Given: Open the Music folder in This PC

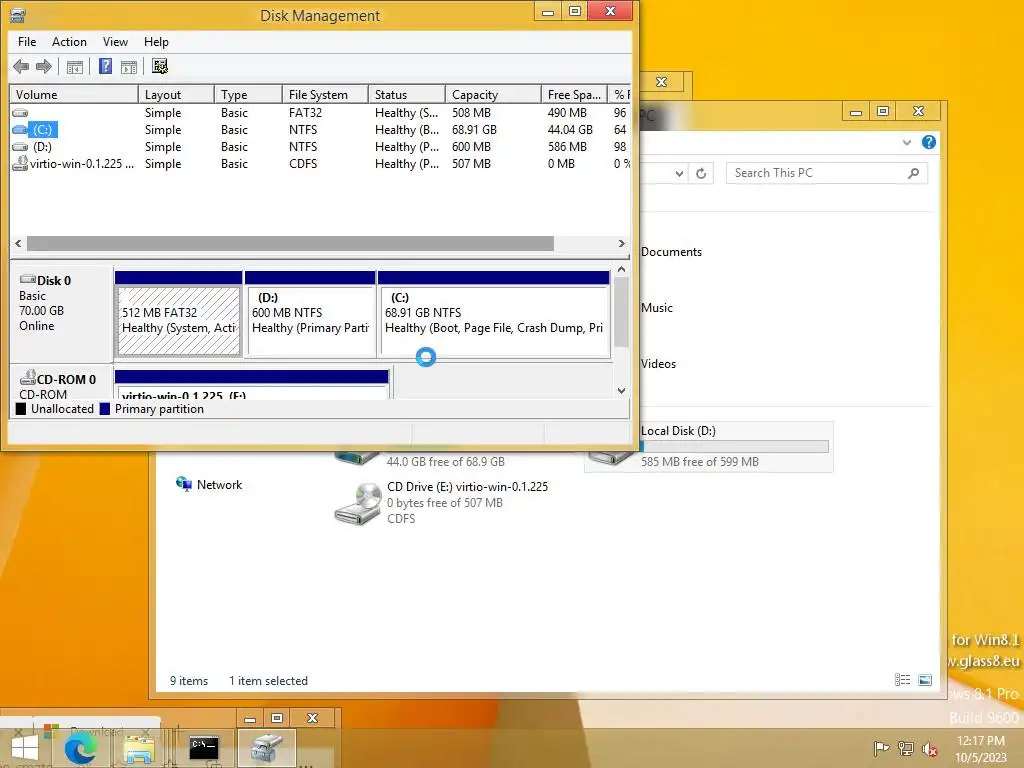Looking at the screenshot, I should coord(656,308).
